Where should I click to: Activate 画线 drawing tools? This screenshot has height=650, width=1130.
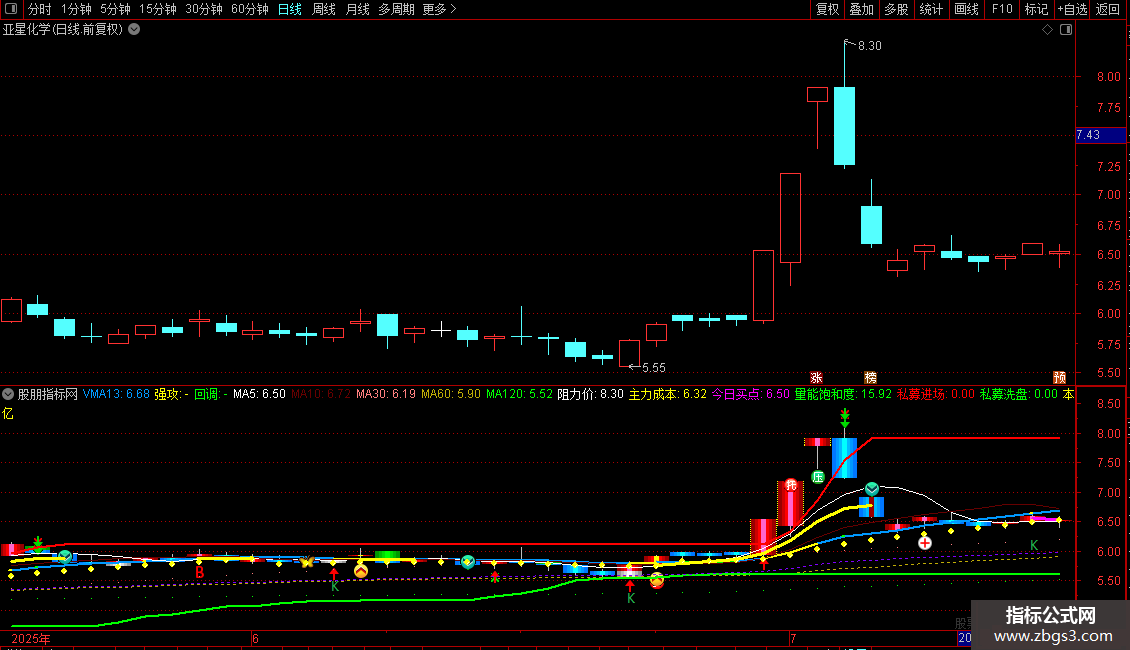point(966,9)
